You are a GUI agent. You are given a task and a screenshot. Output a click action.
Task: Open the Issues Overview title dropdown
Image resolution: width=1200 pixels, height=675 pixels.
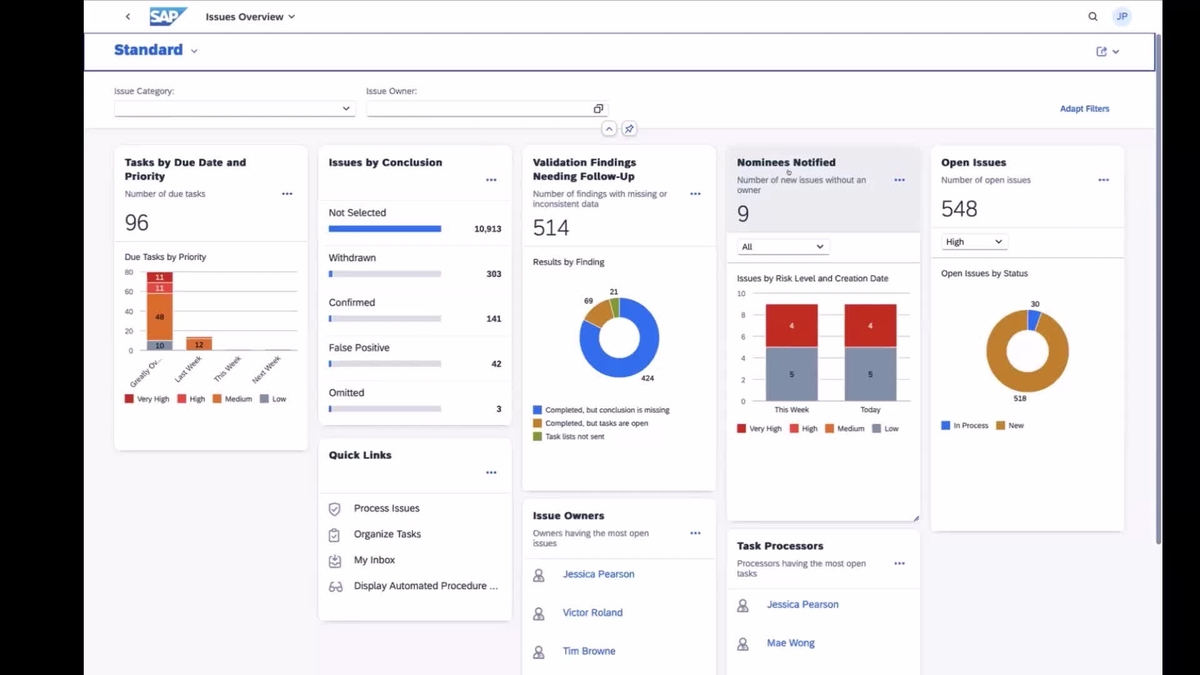[250, 17]
